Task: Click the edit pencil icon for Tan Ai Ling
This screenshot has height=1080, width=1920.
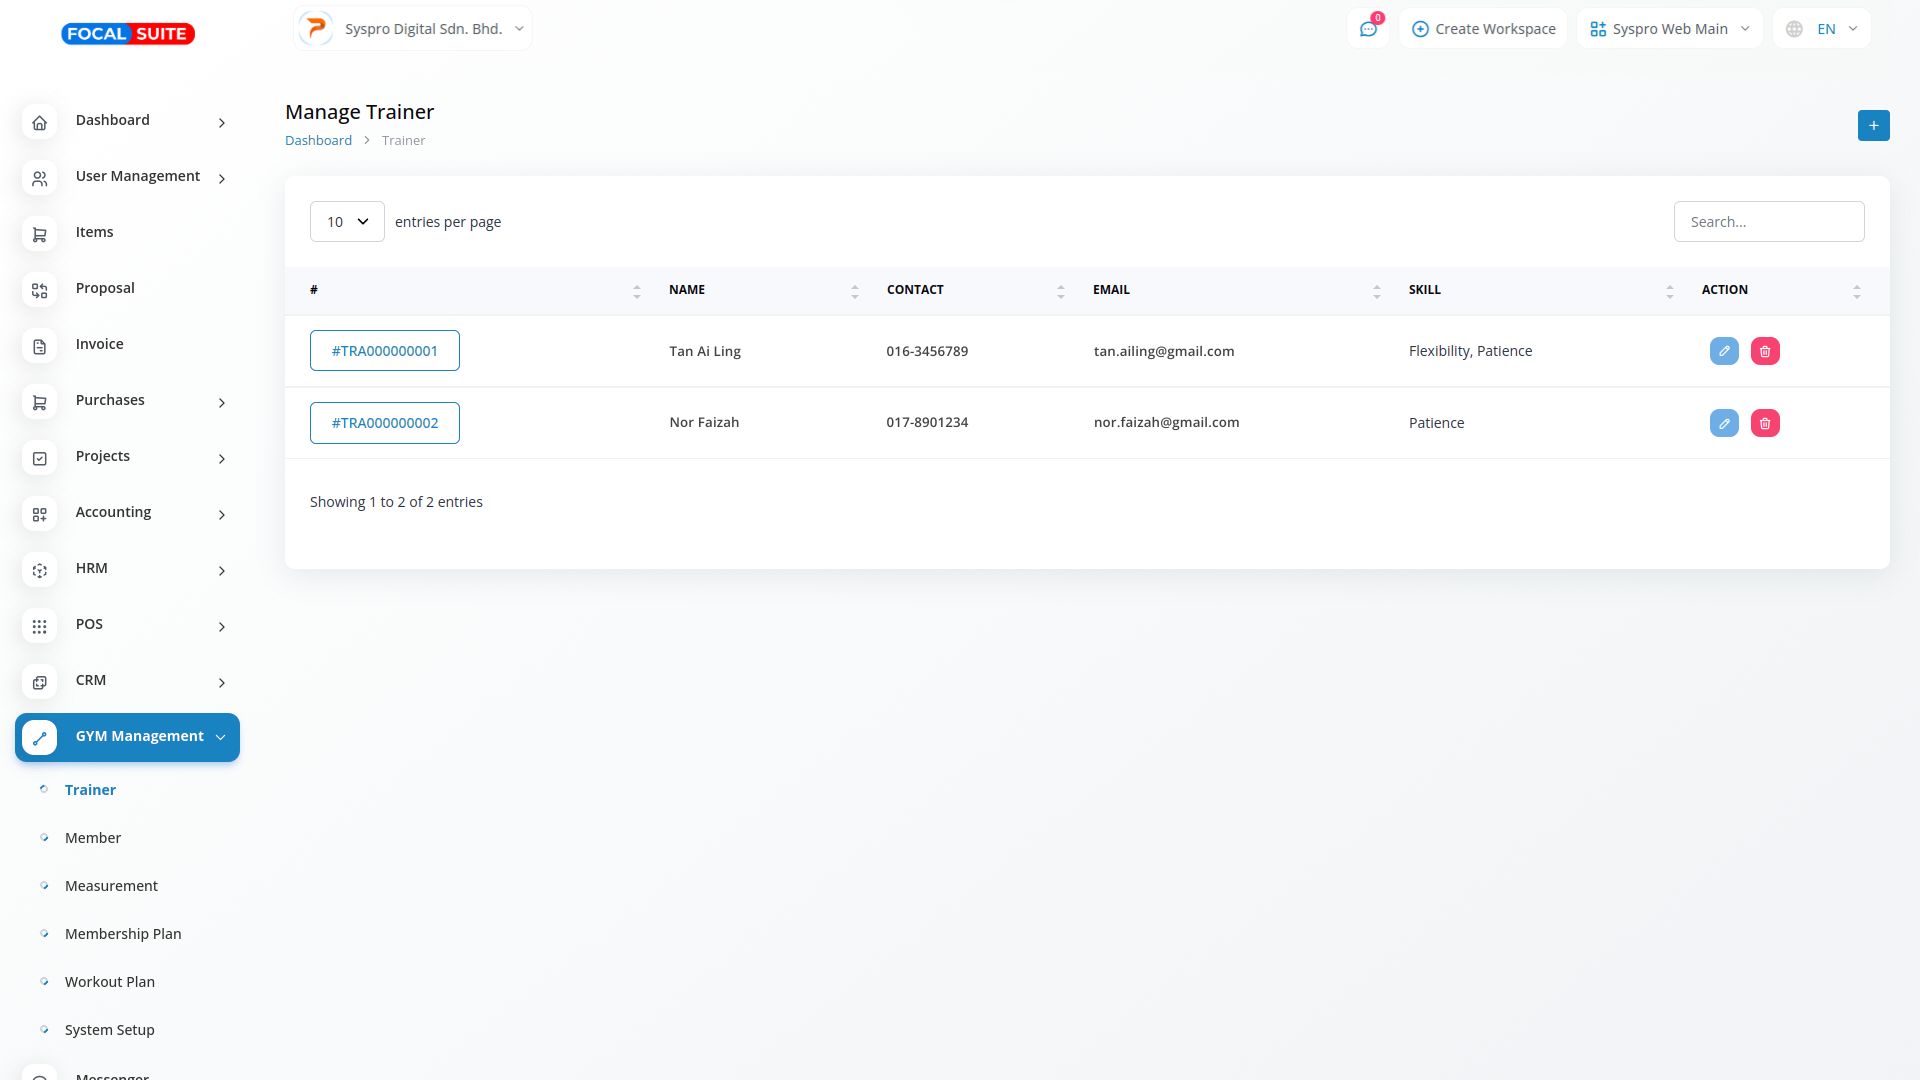Action: (x=1724, y=351)
